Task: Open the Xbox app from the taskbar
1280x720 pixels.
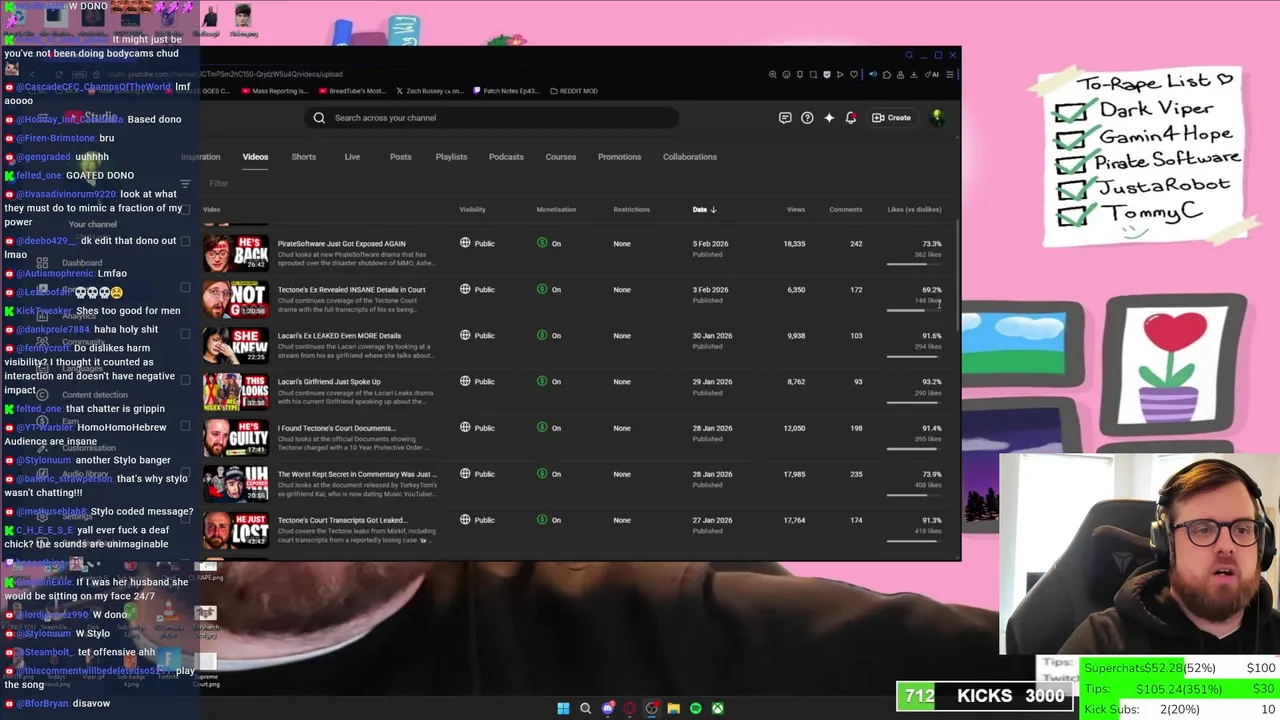Action: click(x=717, y=708)
